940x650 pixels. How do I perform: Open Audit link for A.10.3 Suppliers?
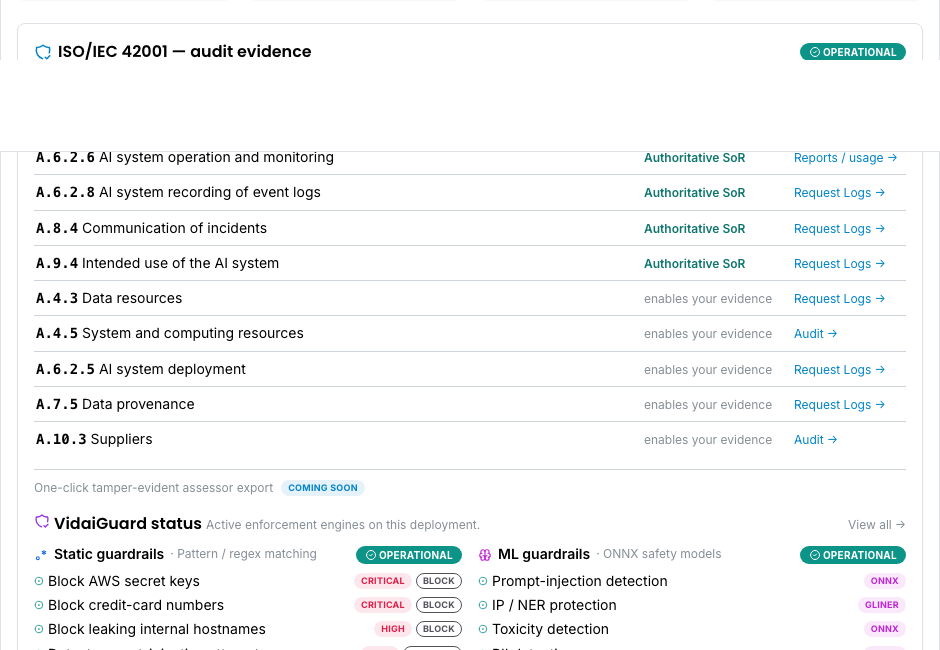815,440
